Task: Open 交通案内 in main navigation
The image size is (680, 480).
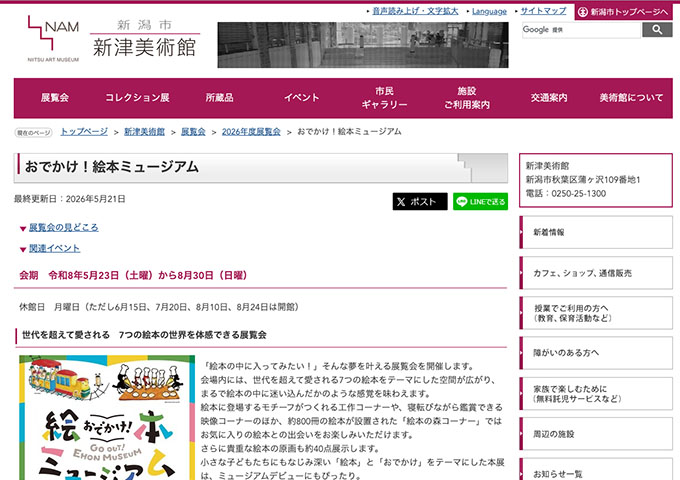Action: click(x=549, y=98)
